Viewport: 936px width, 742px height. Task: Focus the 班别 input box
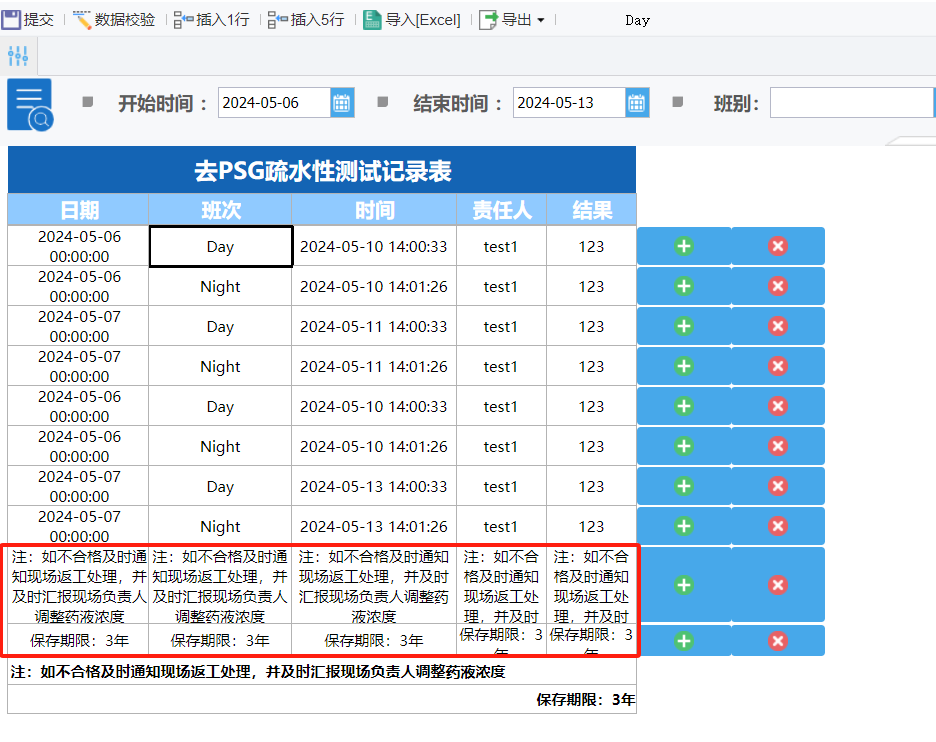coord(852,103)
